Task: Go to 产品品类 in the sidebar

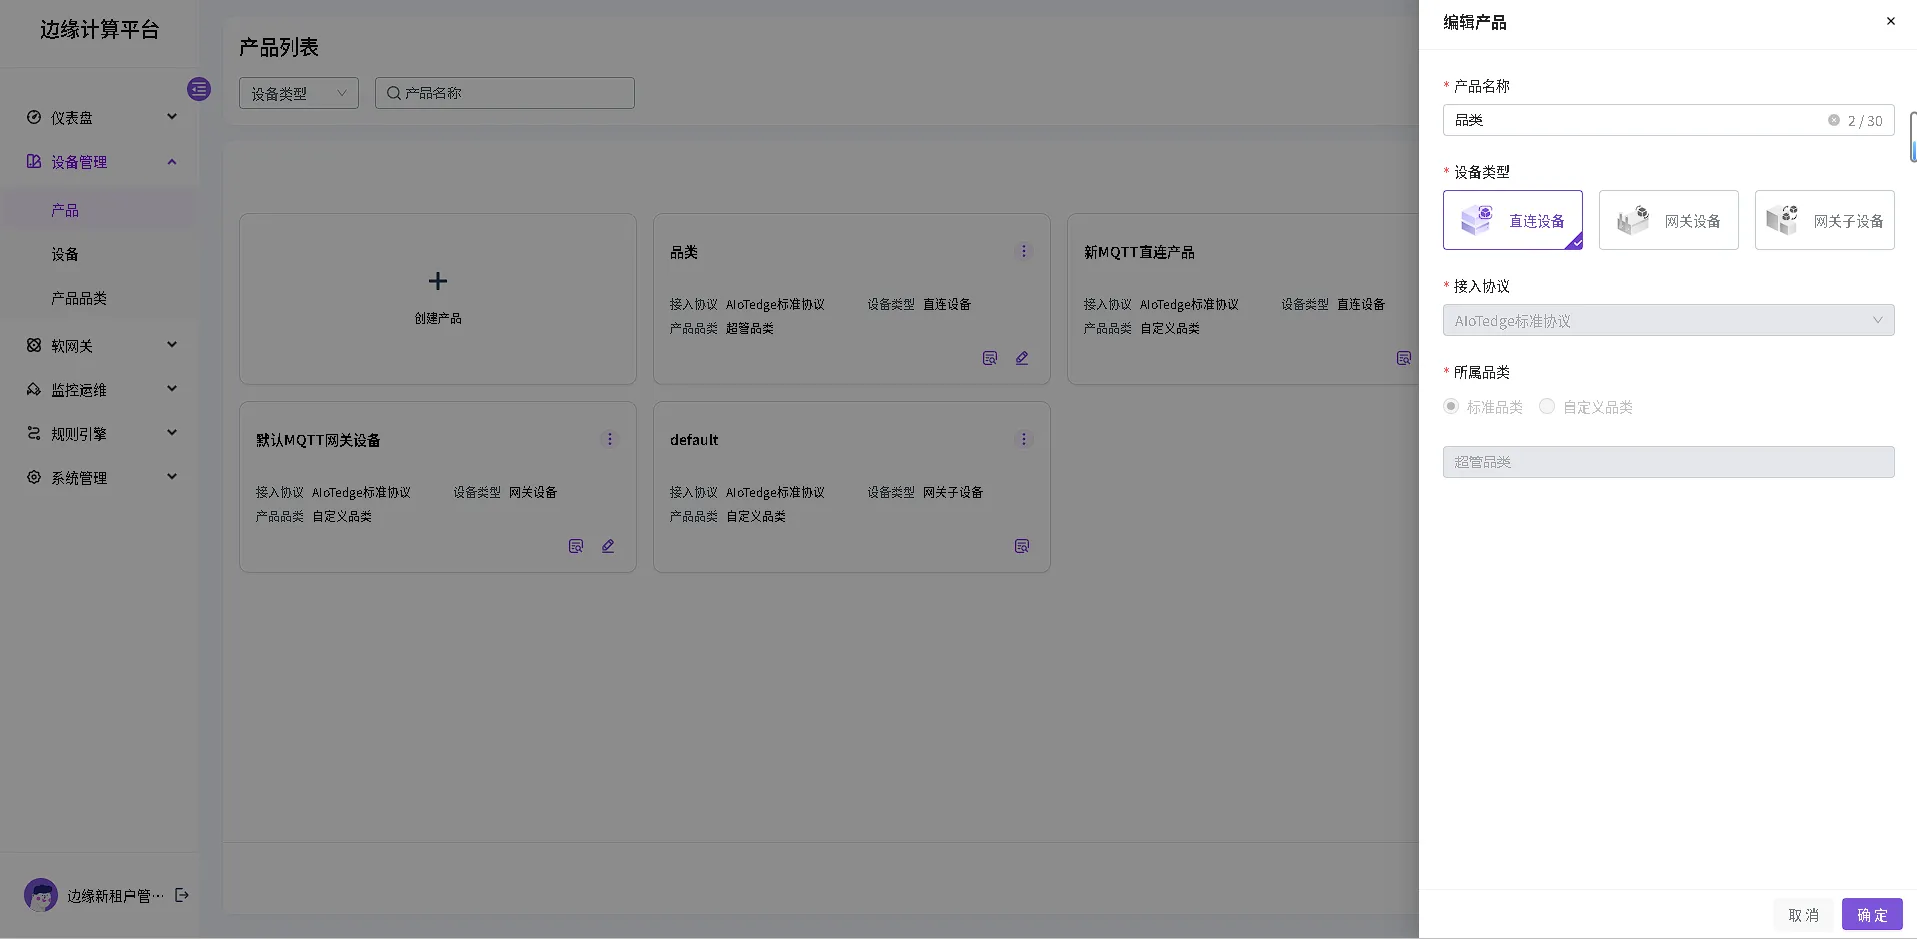Action: (x=79, y=298)
